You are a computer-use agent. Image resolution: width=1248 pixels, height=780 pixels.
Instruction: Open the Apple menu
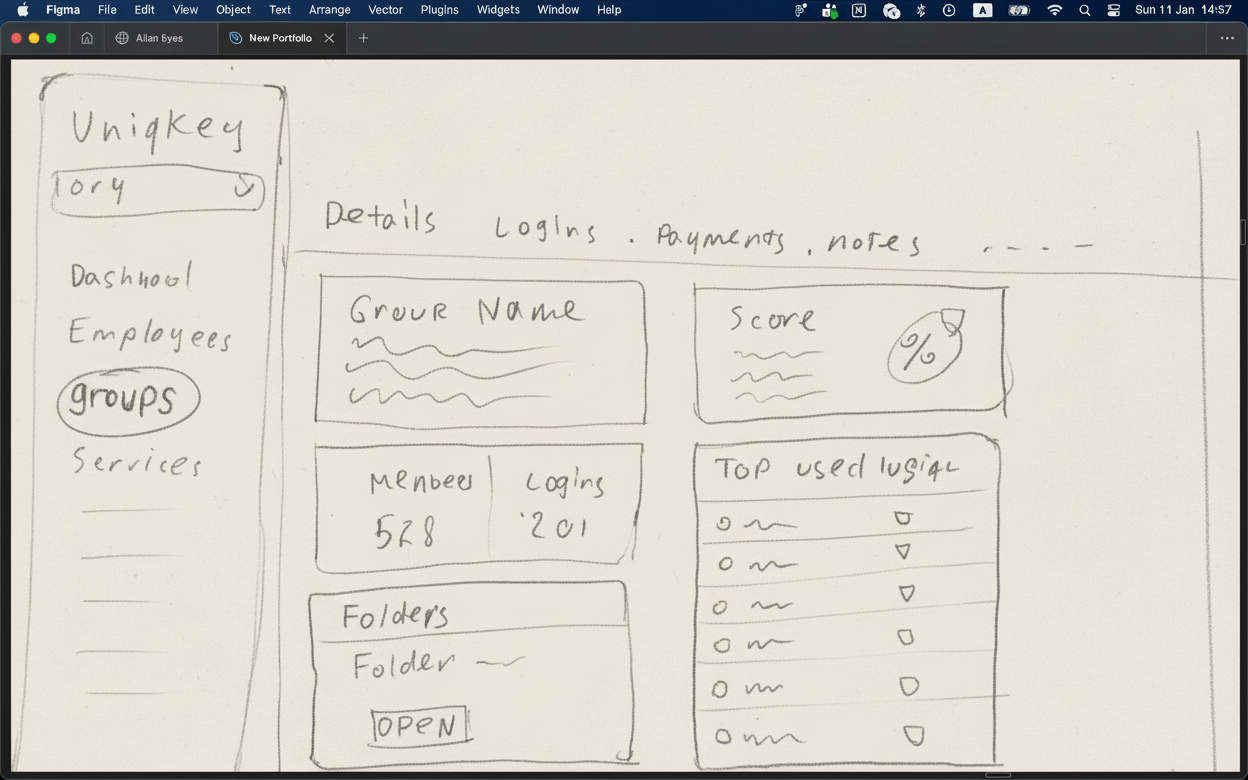click(23, 10)
